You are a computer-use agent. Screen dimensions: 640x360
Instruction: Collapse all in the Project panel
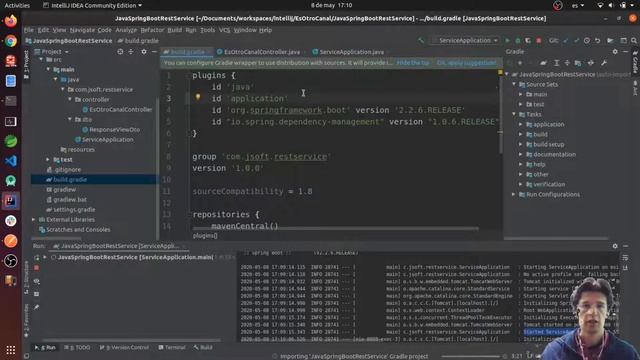click(x=131, y=52)
